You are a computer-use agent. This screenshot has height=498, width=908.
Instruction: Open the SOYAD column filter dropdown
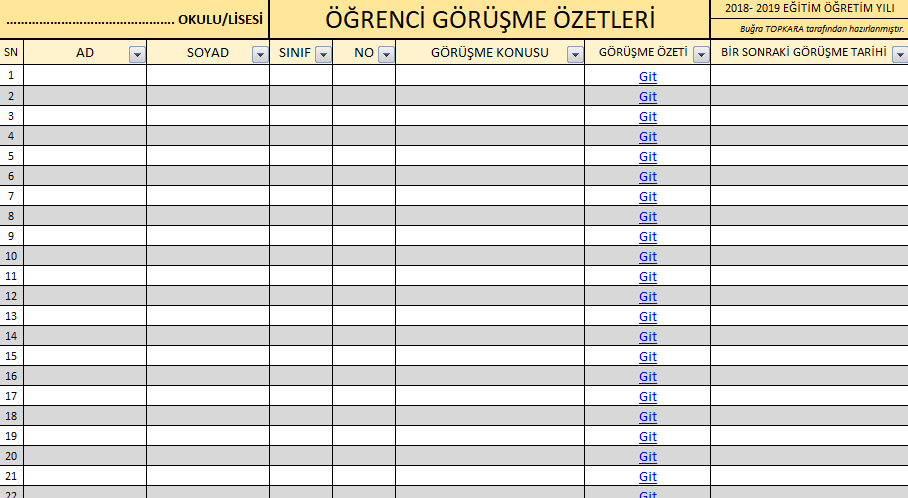click(260, 55)
